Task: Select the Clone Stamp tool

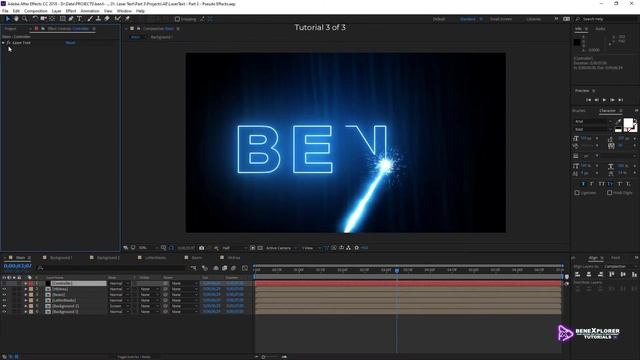Action: pyautogui.click(x=98, y=19)
